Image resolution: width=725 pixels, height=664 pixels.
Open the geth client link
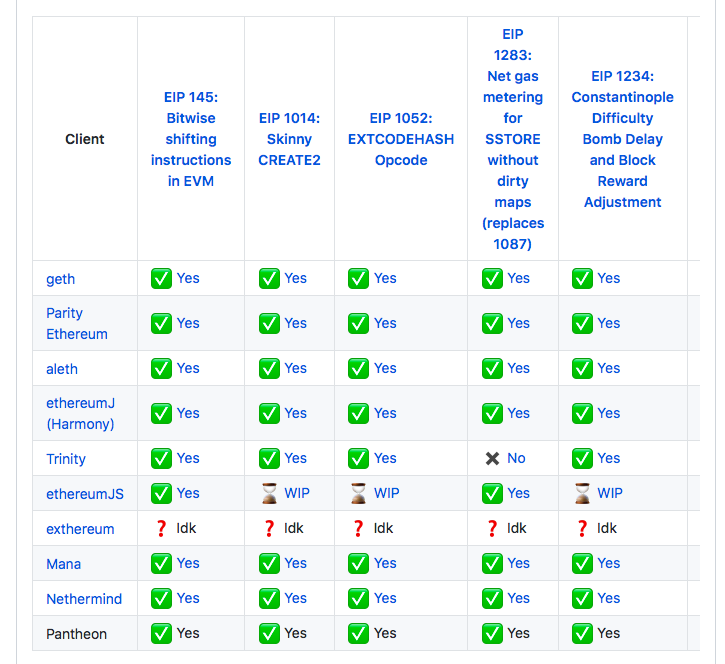(61, 279)
